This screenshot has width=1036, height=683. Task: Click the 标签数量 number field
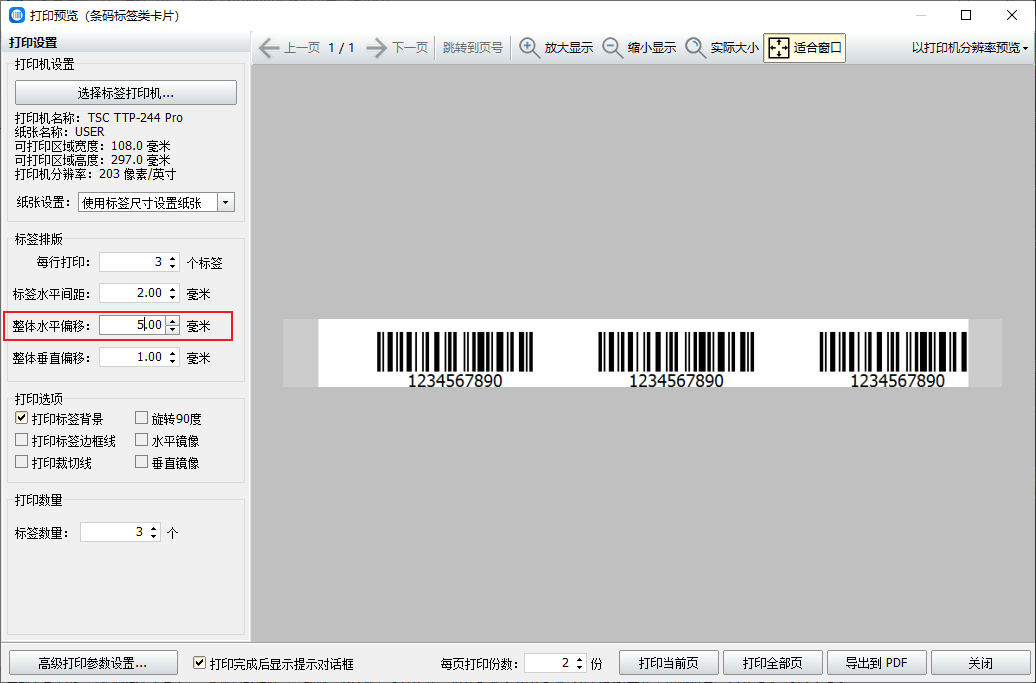[x=114, y=532]
